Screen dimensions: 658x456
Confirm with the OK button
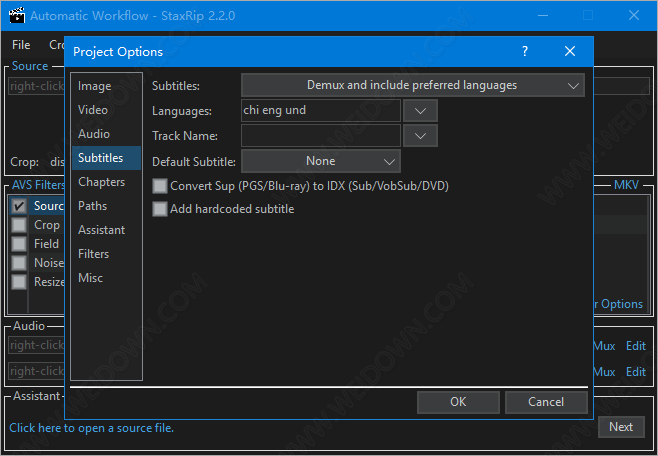point(458,402)
